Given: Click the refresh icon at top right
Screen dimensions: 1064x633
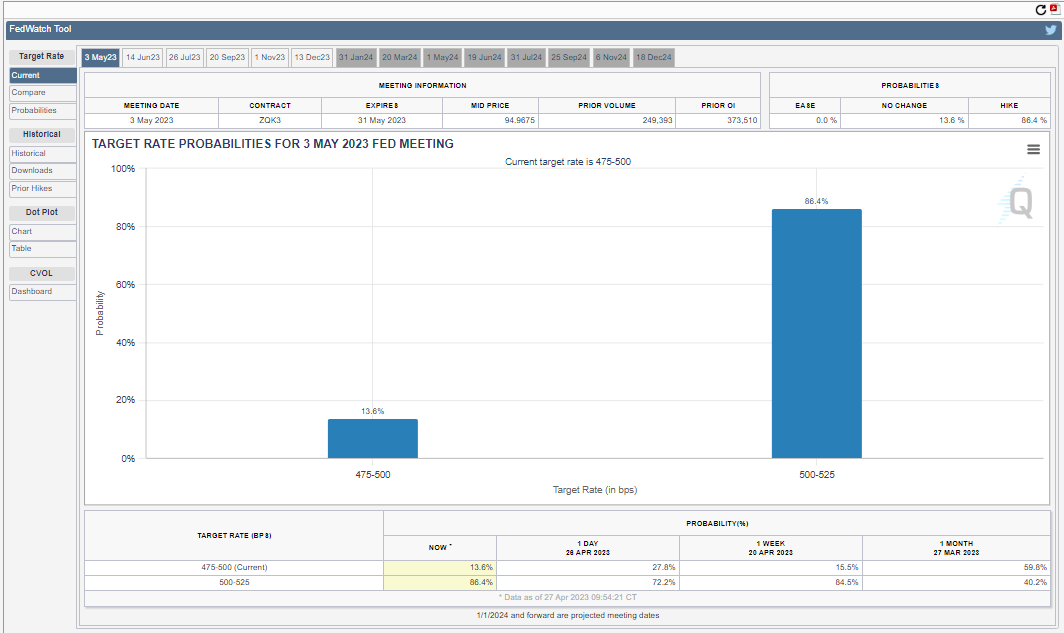Looking at the screenshot, I should (x=1040, y=10).
